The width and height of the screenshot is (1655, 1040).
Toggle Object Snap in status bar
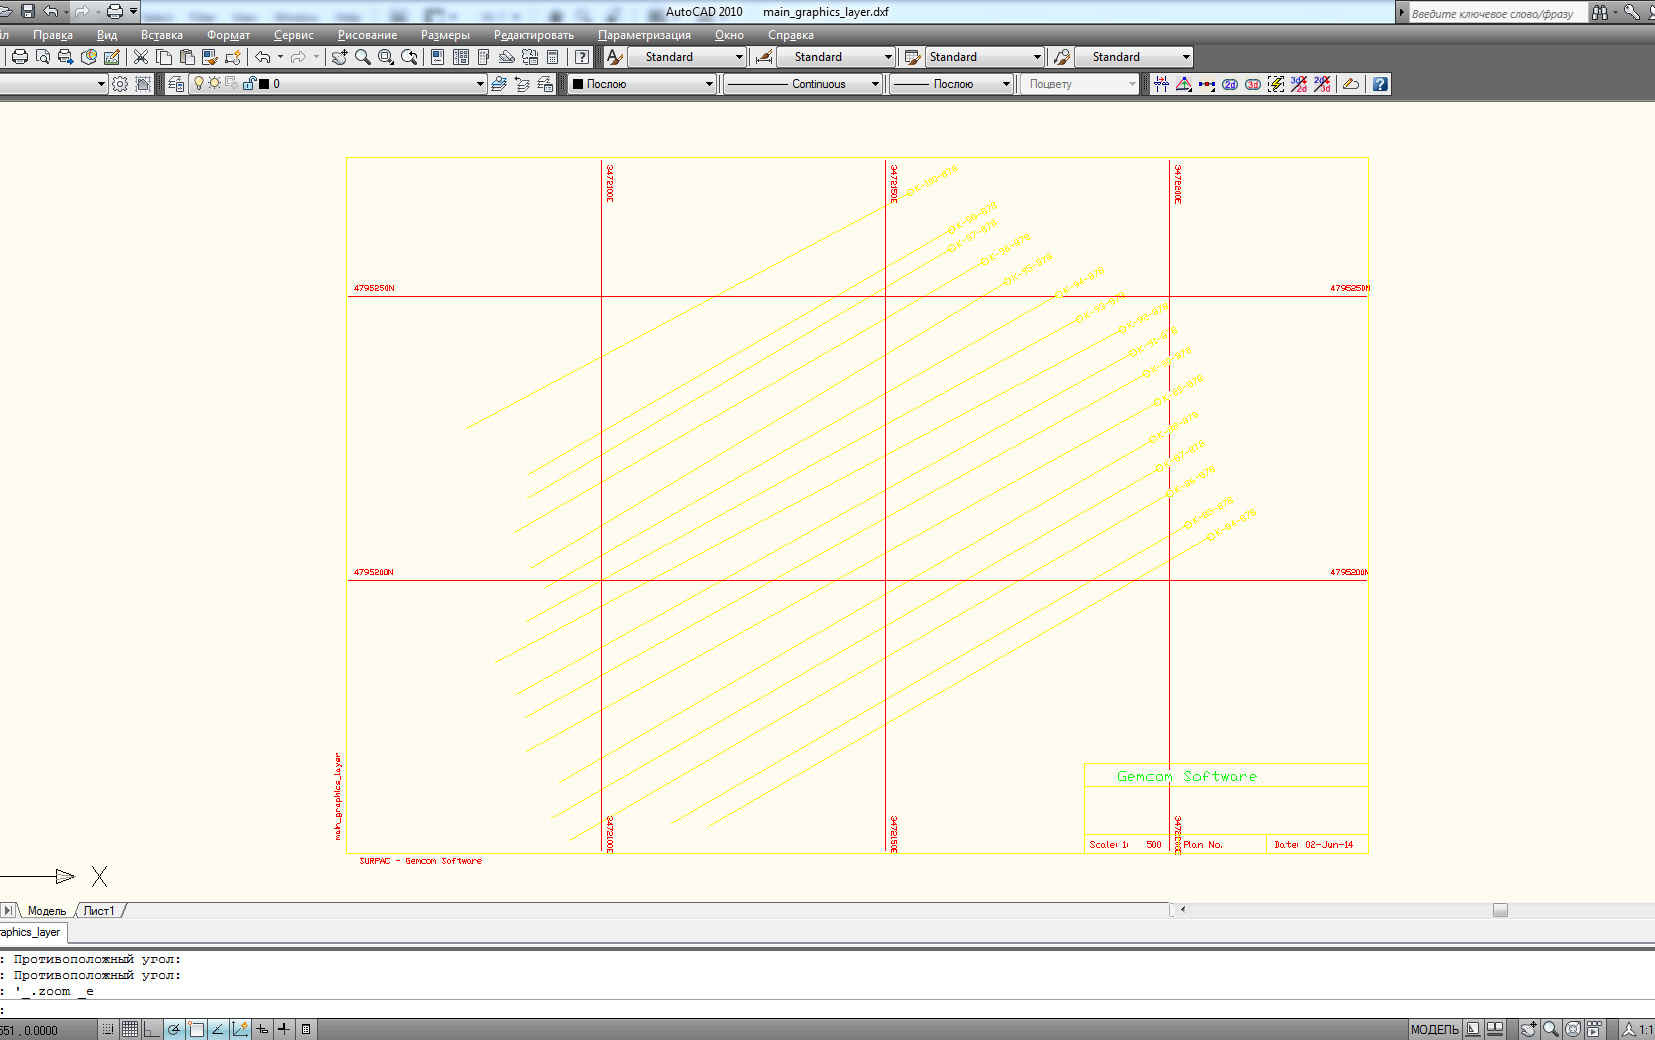(196, 1029)
